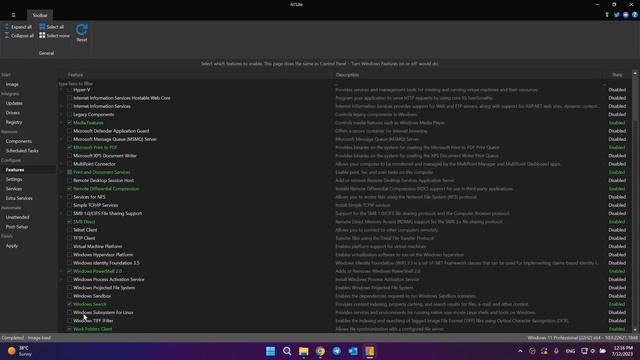This screenshot has height=360, width=640.
Task: Uncheck the SMB Direct checkbox
Action: point(69,222)
